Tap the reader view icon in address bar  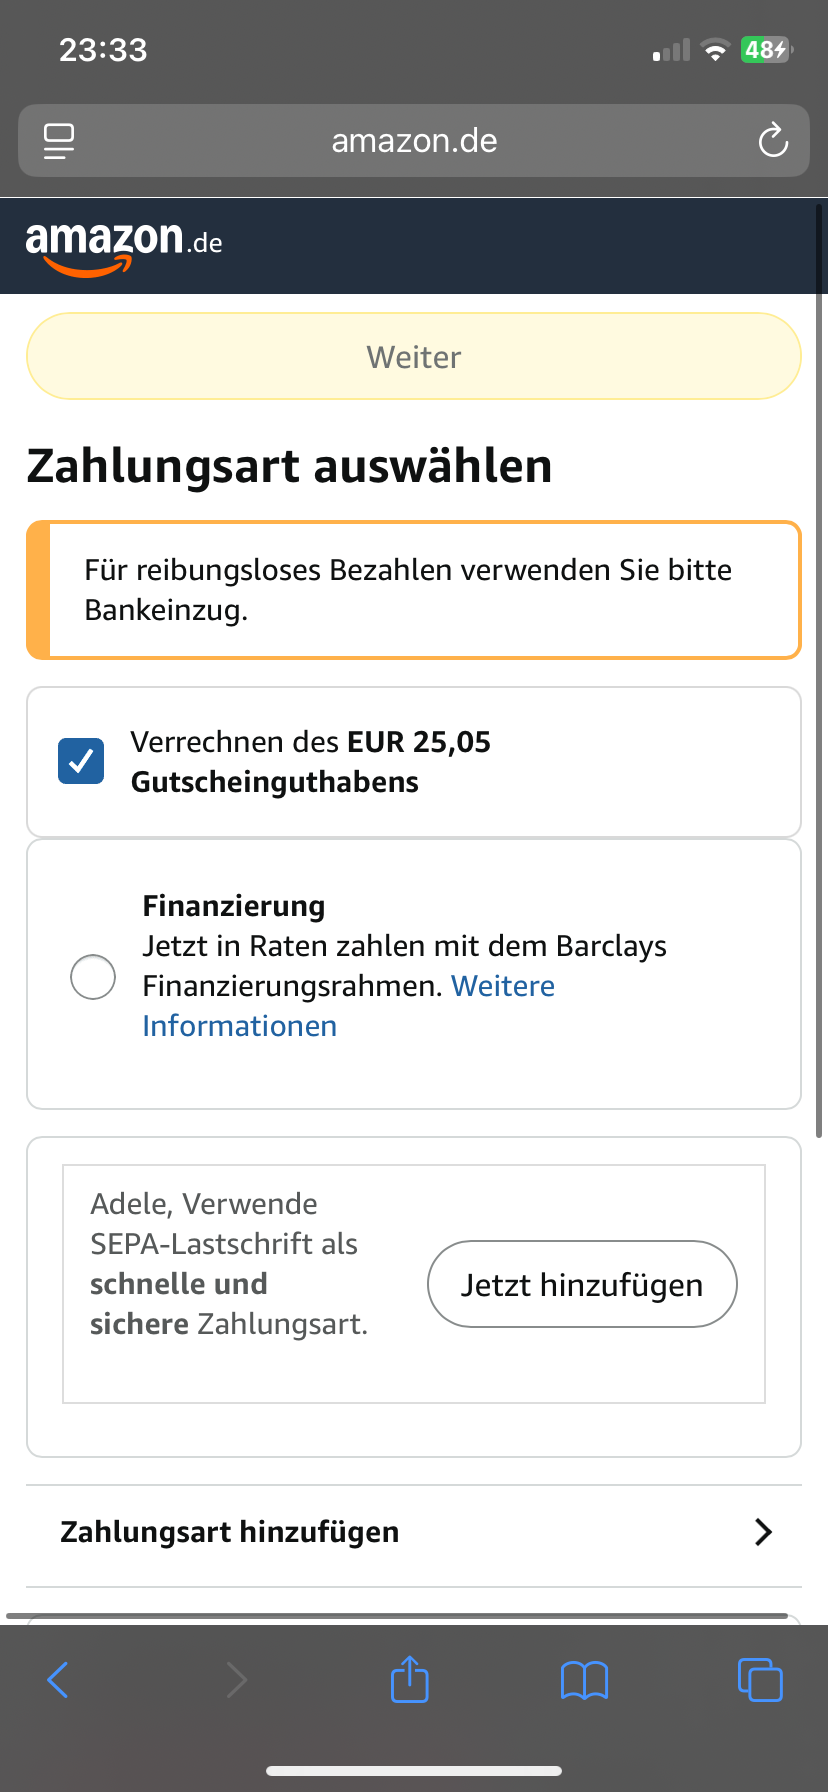[59, 141]
